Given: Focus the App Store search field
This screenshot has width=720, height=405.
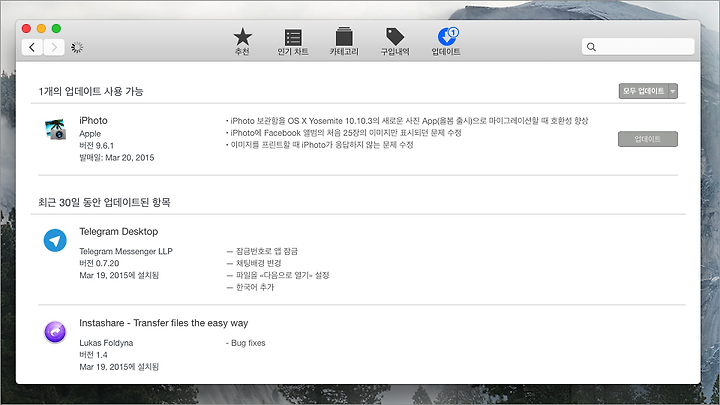Looking at the screenshot, I should (x=638, y=47).
